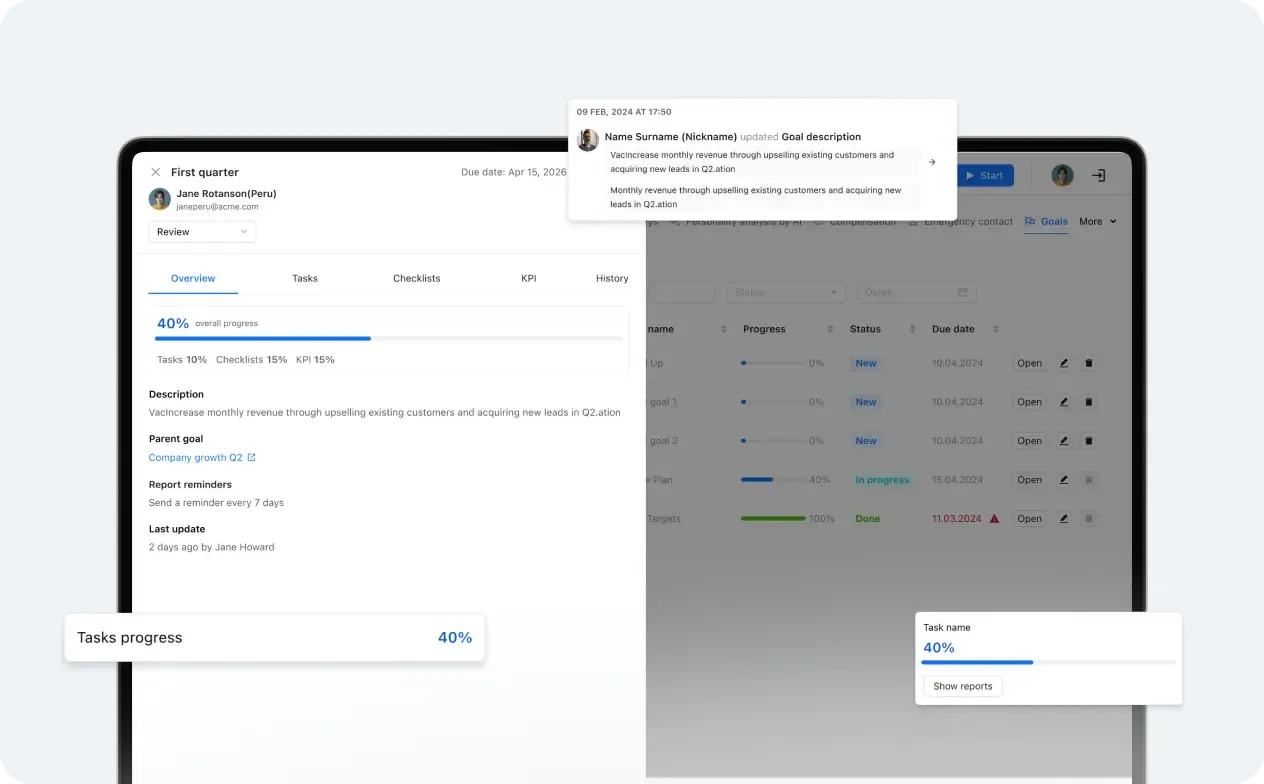Click the arrow icon in the history popup
1264x784 pixels.
tap(932, 162)
